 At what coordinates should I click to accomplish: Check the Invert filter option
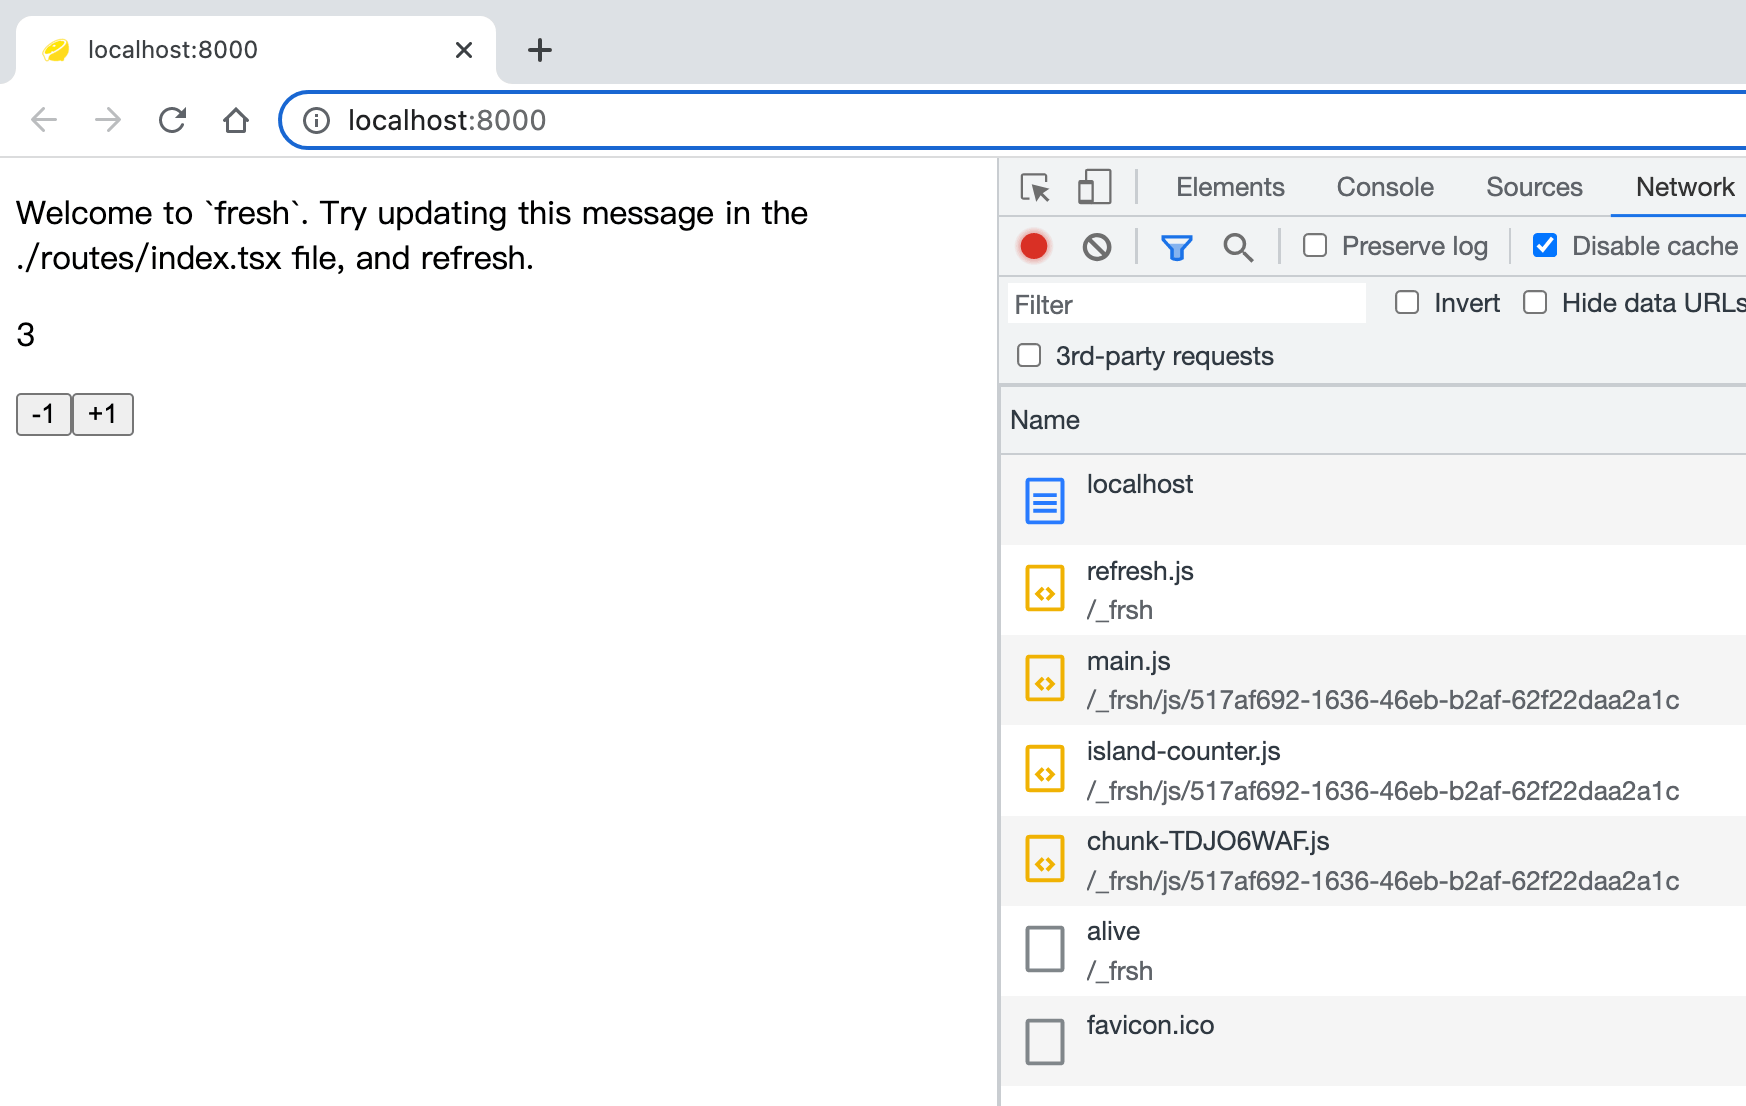pos(1407,303)
